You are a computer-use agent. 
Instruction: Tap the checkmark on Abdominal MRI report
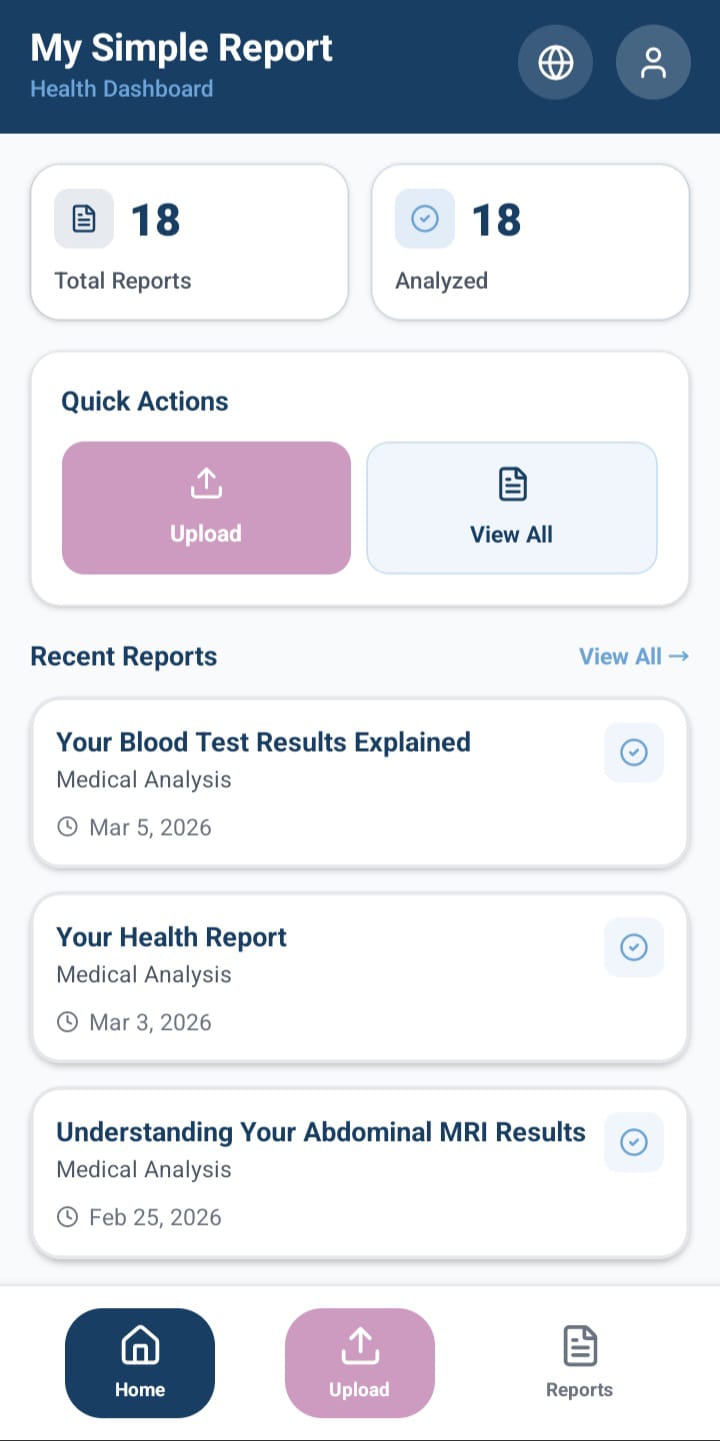pyautogui.click(x=634, y=1142)
